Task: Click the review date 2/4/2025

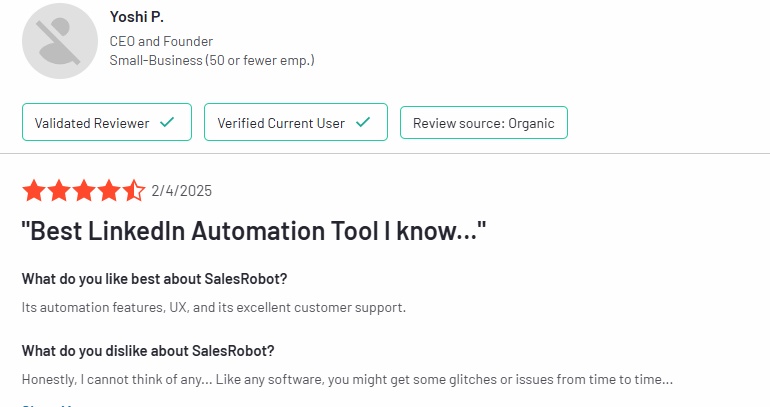Action: [x=182, y=190]
